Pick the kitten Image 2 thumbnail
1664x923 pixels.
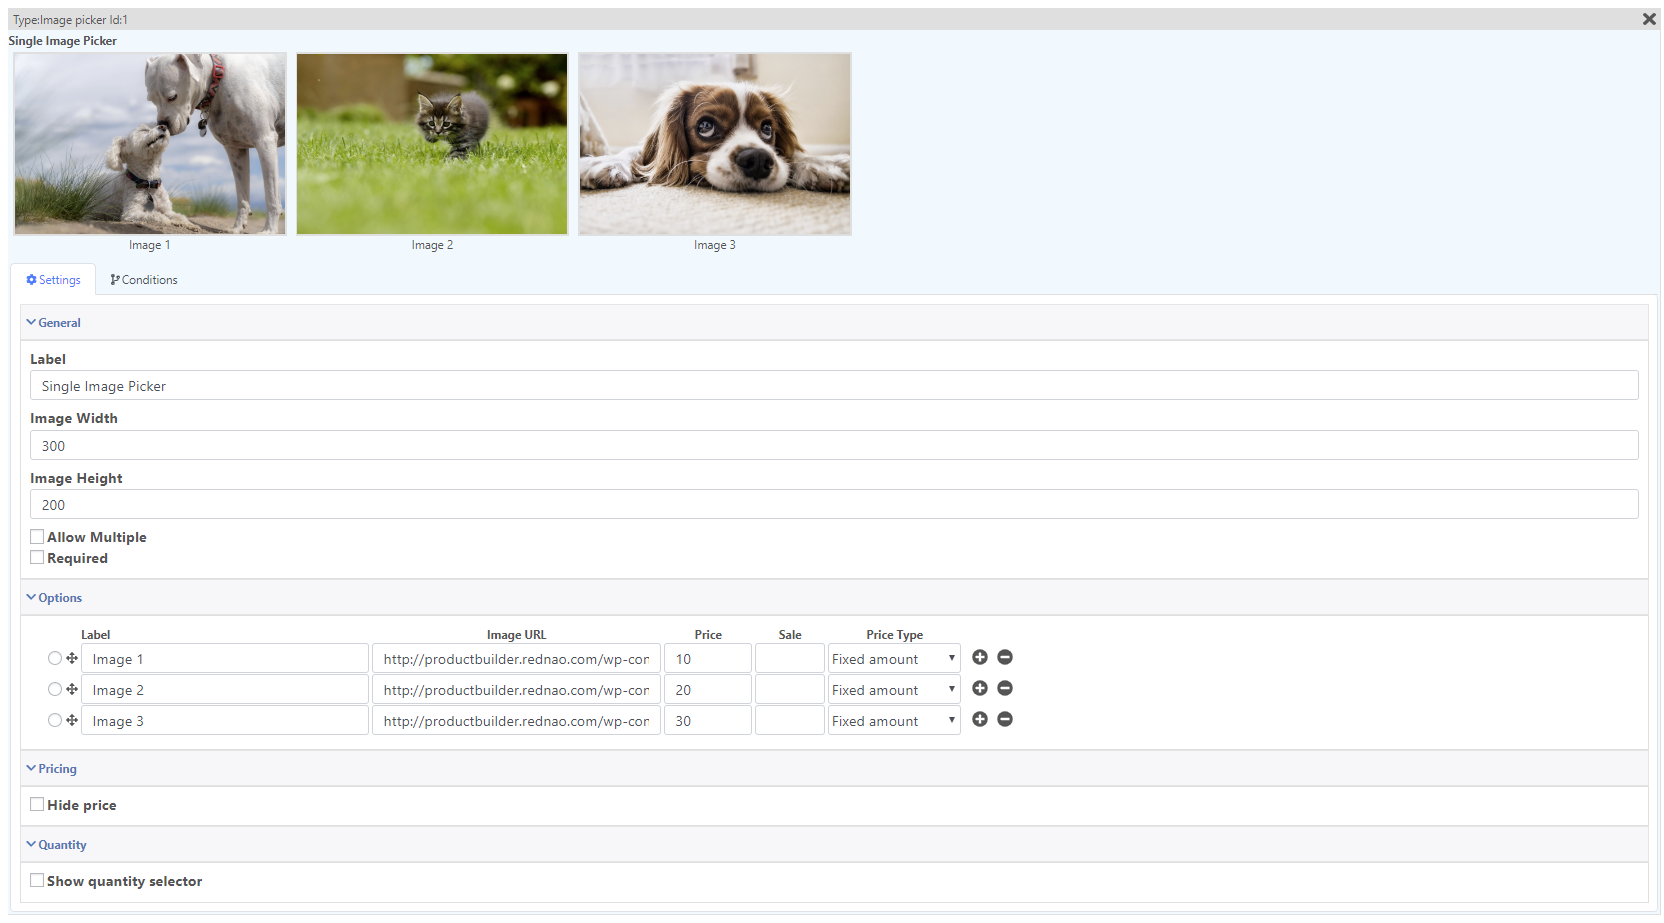pyautogui.click(x=432, y=144)
